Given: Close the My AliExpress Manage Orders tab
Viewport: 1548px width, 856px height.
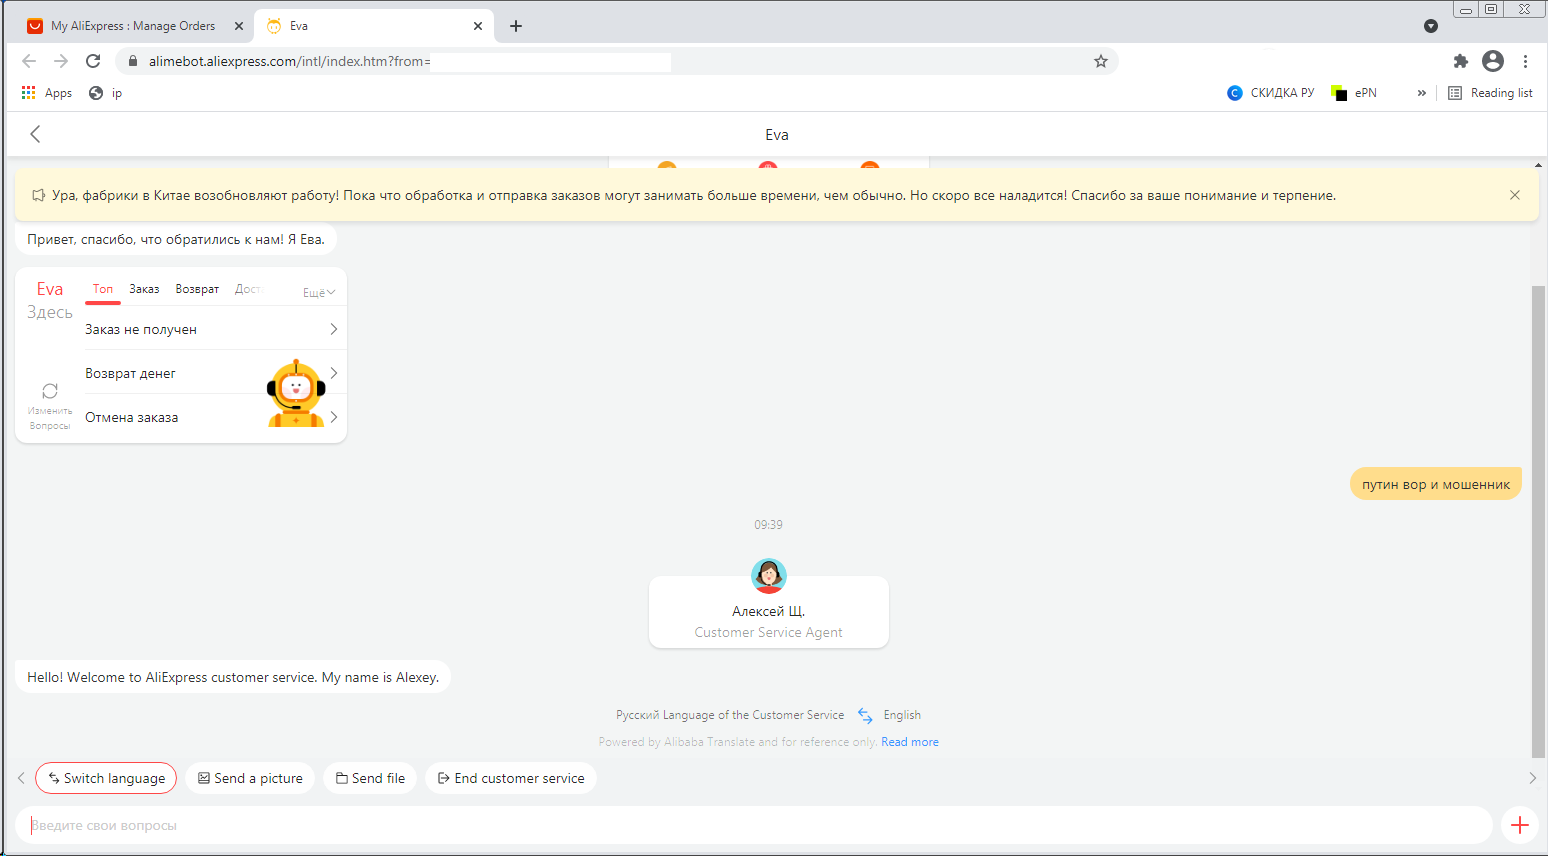Looking at the screenshot, I should pos(239,26).
